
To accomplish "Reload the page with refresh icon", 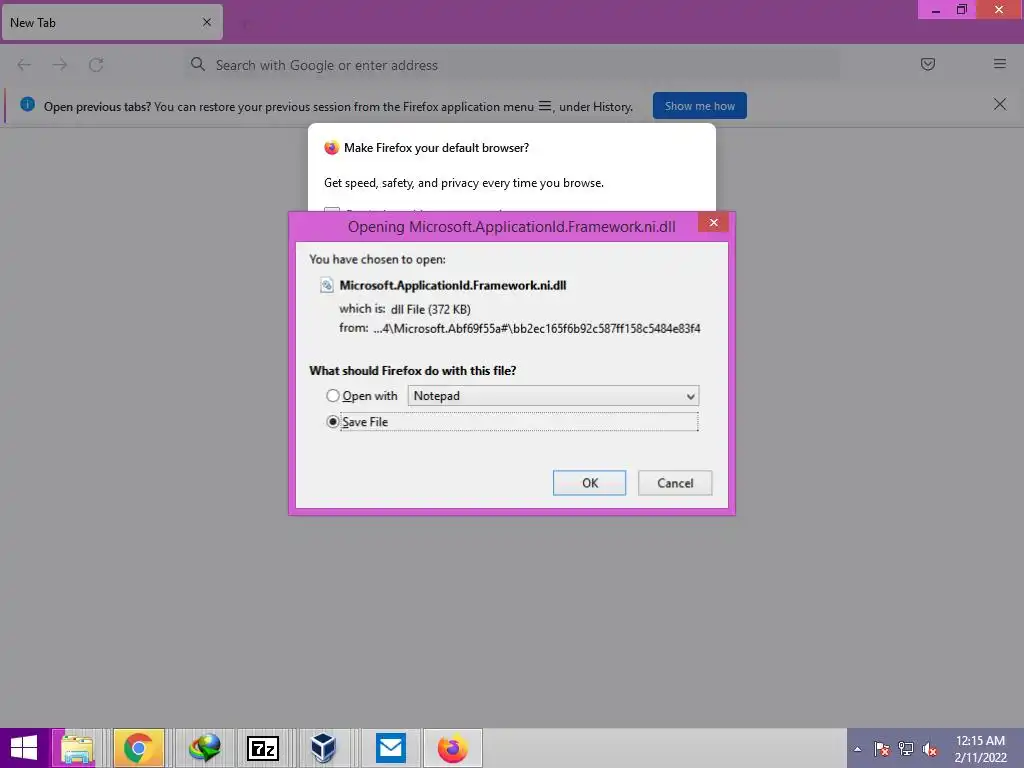I will [x=96, y=65].
